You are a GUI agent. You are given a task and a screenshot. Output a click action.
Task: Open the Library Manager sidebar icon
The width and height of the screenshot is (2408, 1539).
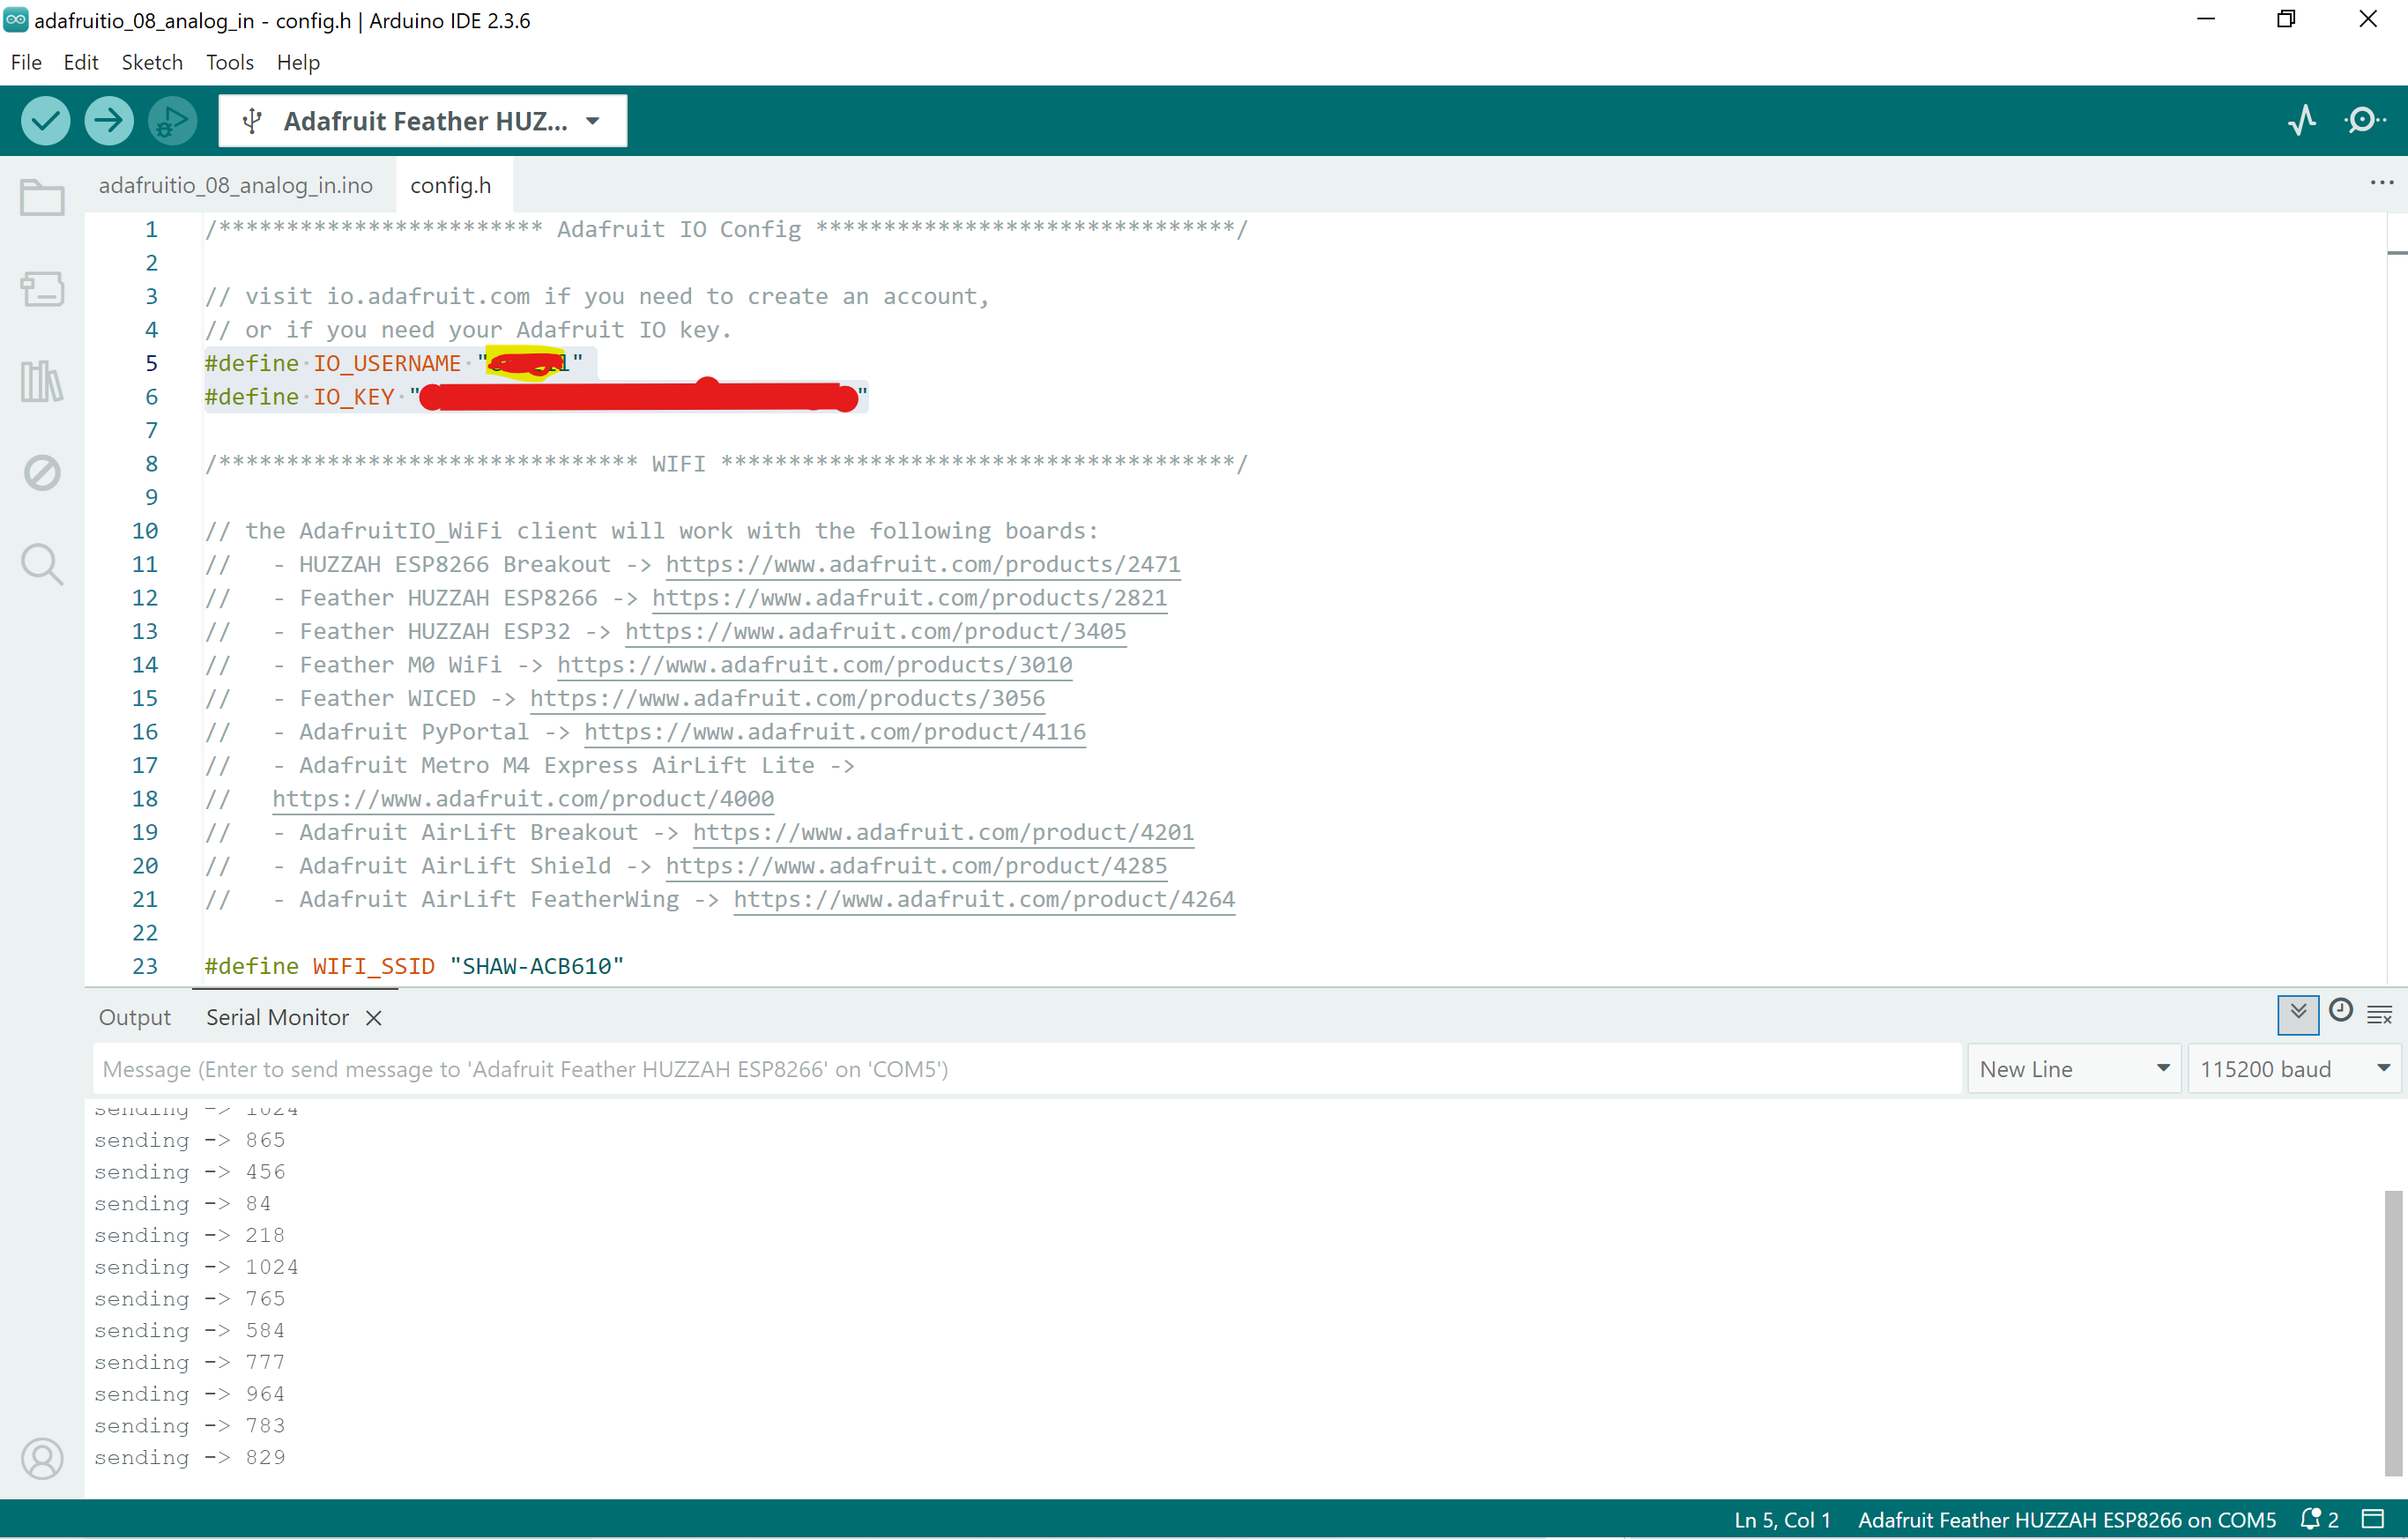[42, 381]
